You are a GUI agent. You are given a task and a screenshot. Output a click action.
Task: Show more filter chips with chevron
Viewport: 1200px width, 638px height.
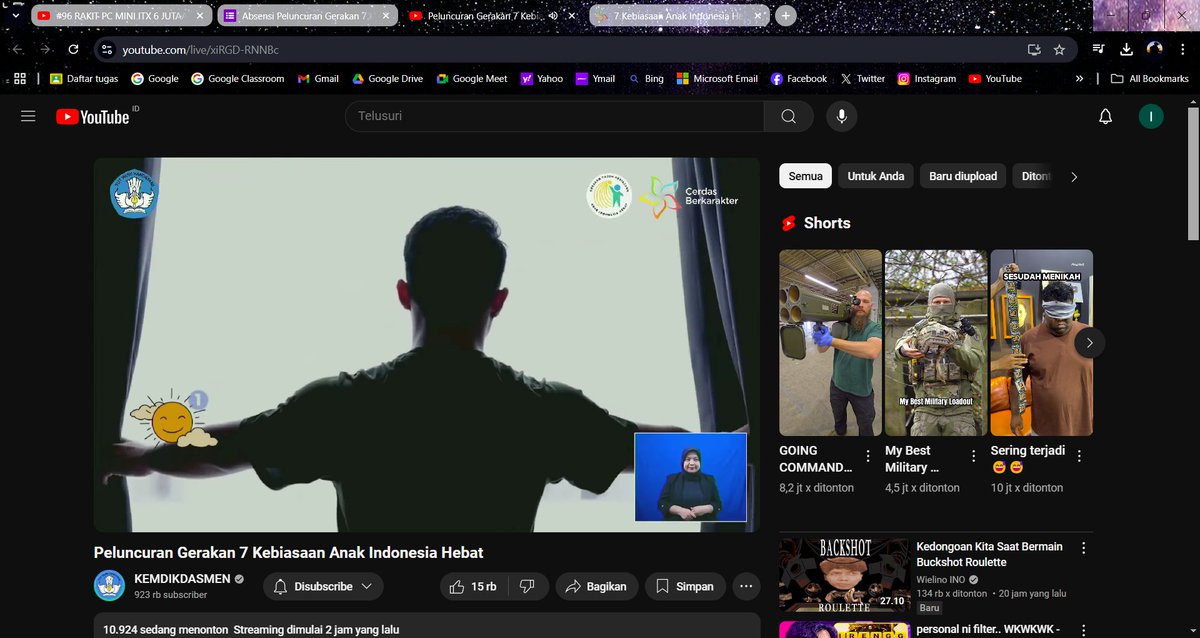pyautogui.click(x=1074, y=177)
